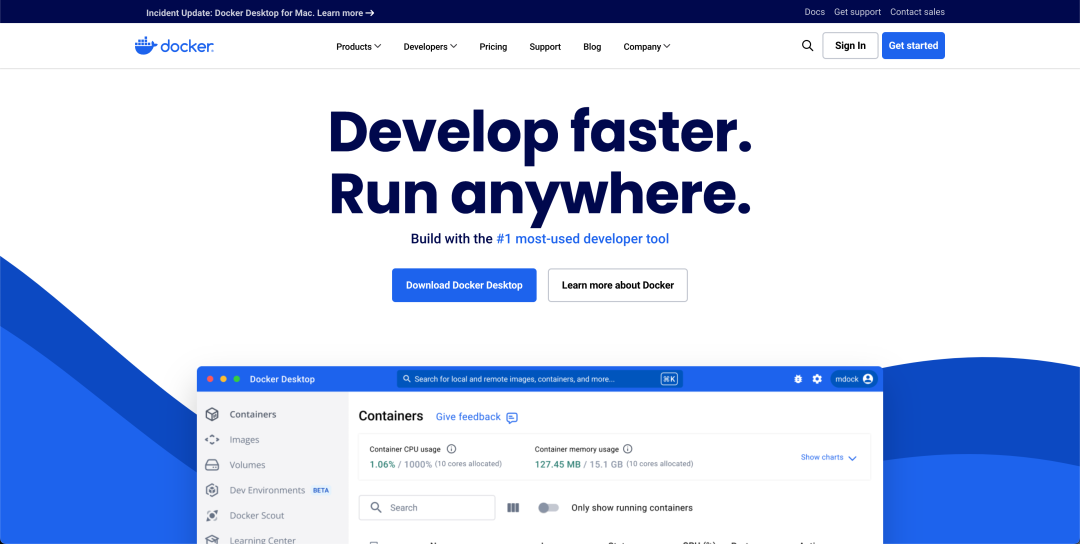Expand the Developers dropdown menu
Image resolution: width=1080 pixels, height=544 pixels.
pyautogui.click(x=430, y=47)
